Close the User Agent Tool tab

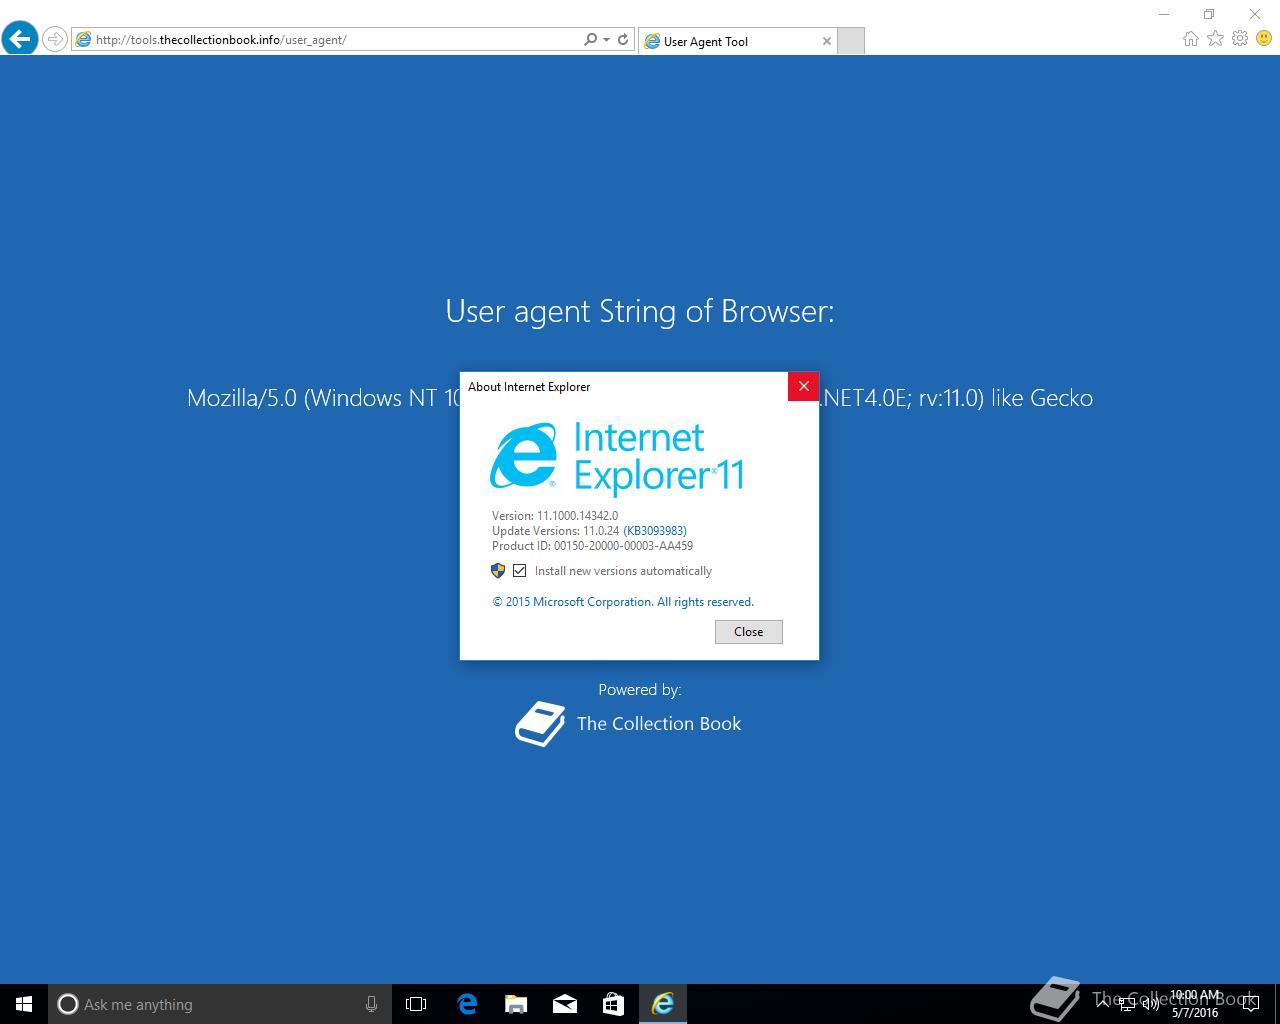(826, 41)
